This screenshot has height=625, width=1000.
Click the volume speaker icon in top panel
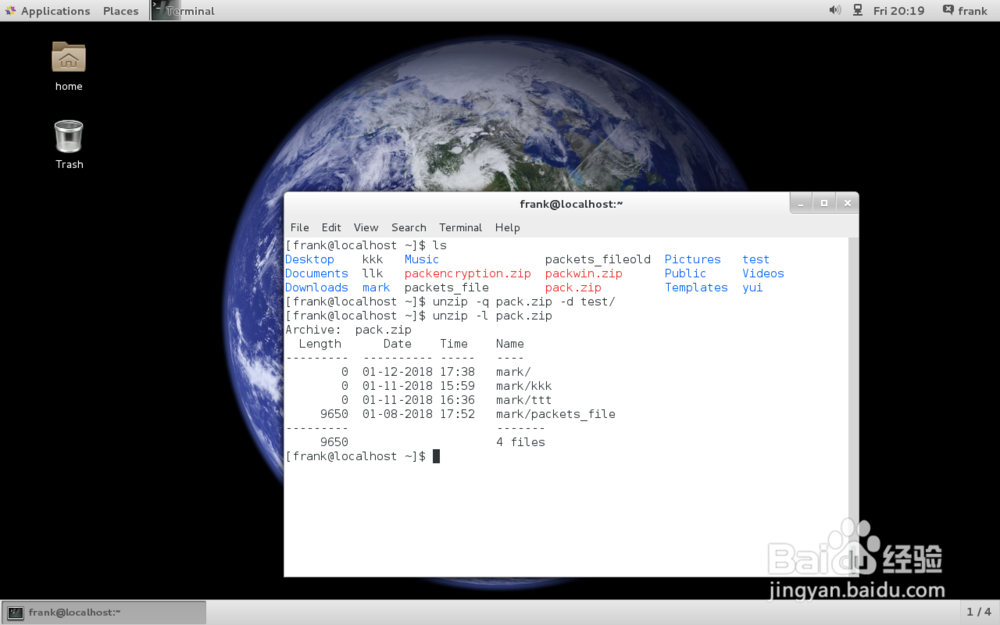(835, 10)
